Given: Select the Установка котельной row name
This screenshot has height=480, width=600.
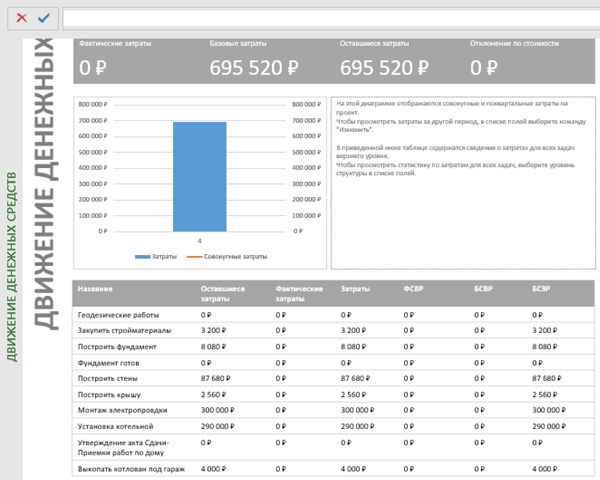Looking at the screenshot, I should coord(116,426).
